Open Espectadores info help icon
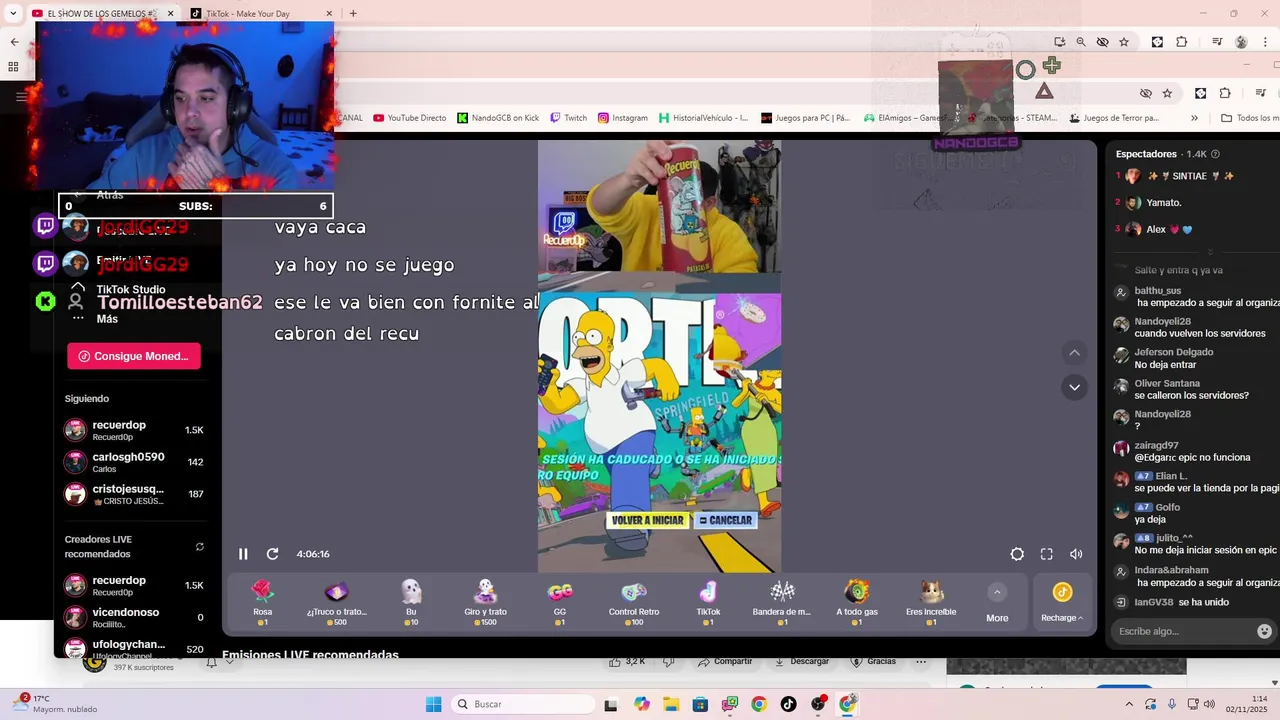The width and height of the screenshot is (1280, 720). click(x=1215, y=154)
